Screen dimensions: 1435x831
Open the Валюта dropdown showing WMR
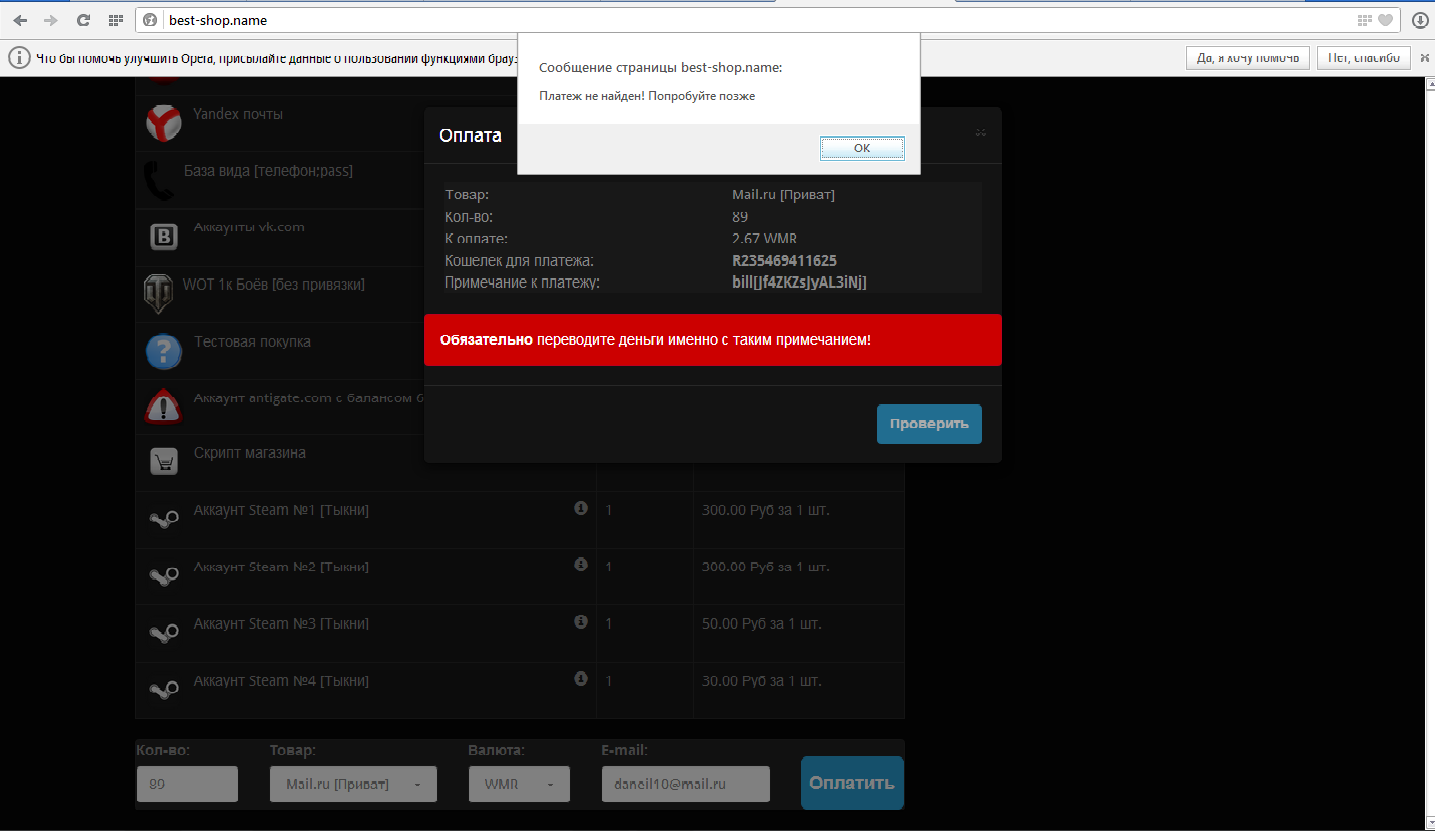tap(519, 784)
